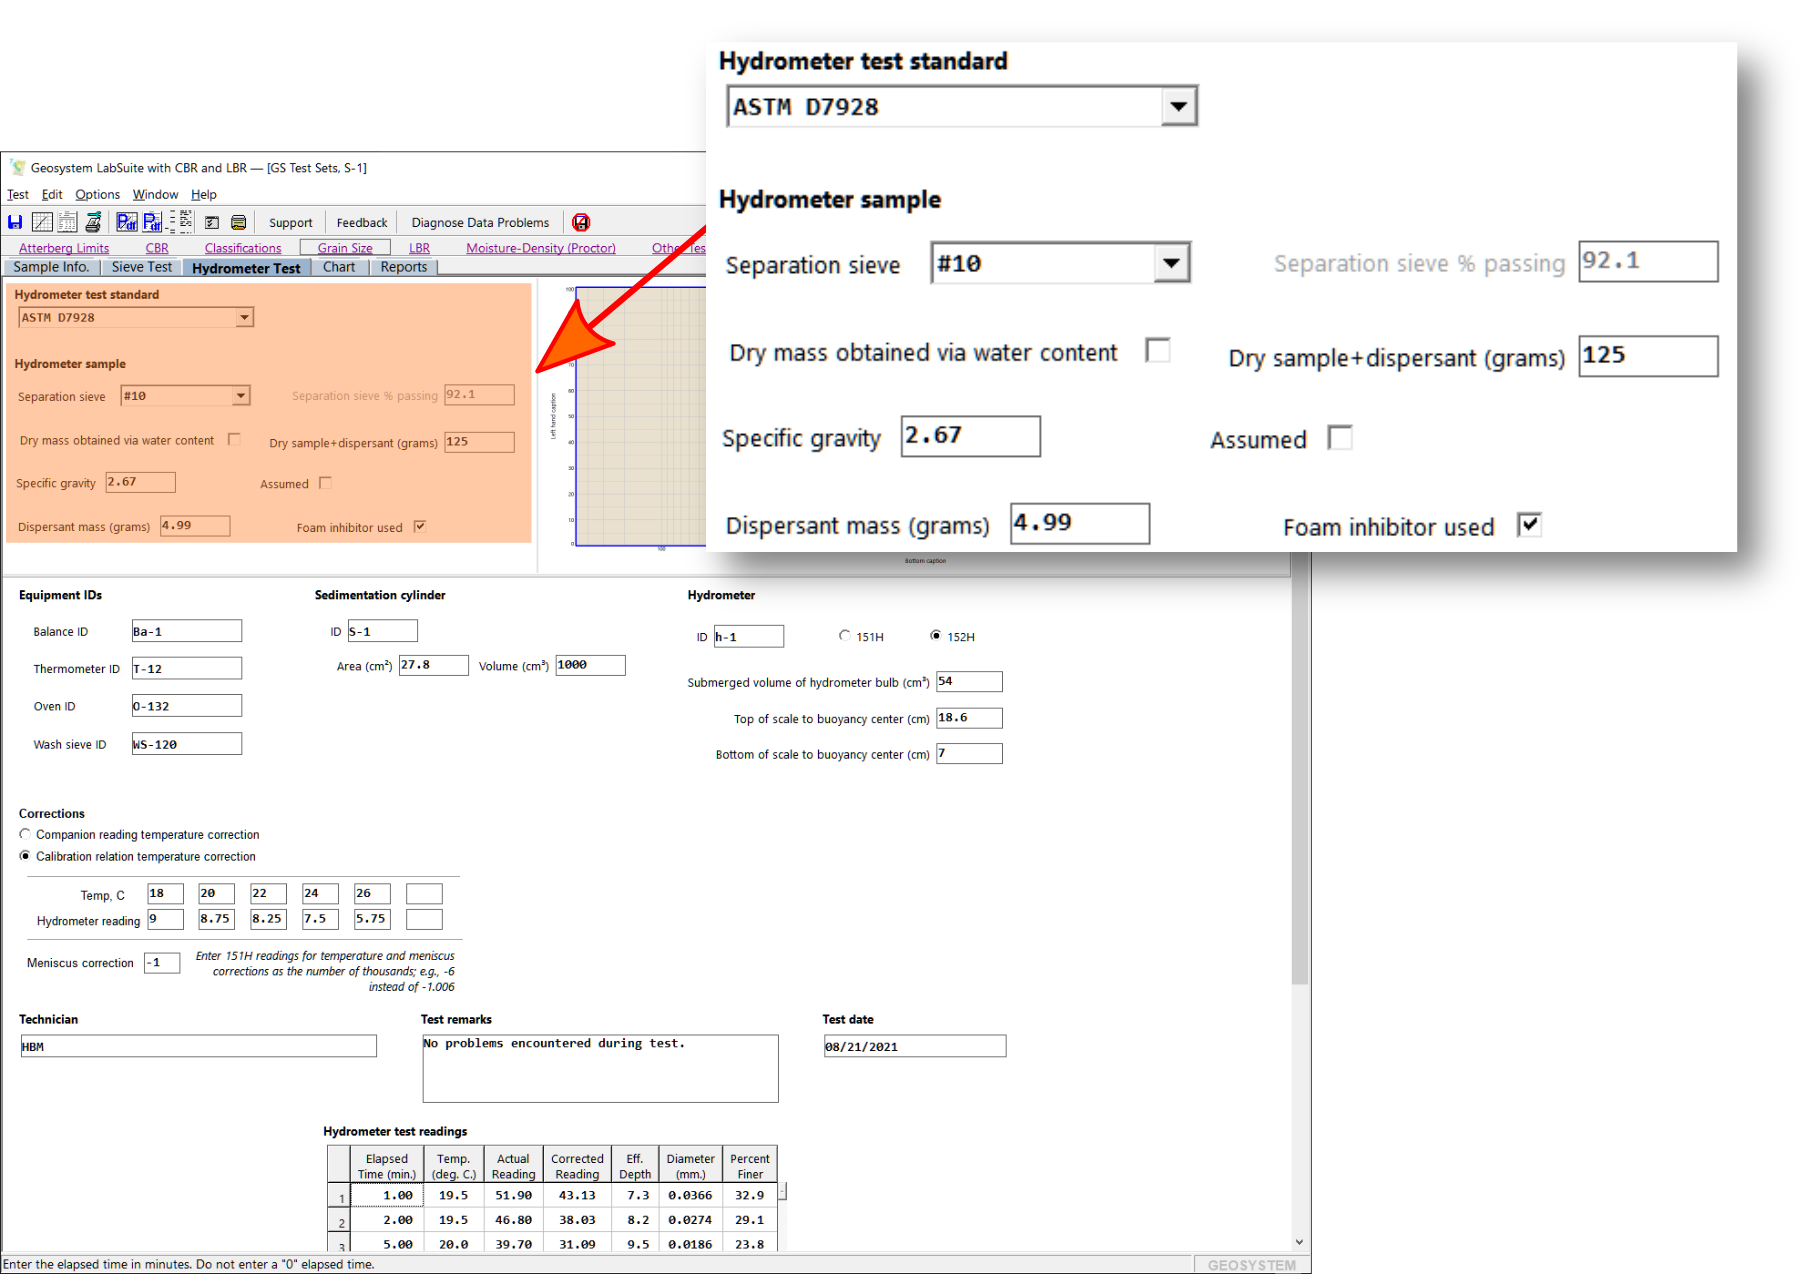Click the data table icon beside chart icon
The width and height of the screenshot is (1800, 1274).
pyautogui.click(x=67, y=222)
